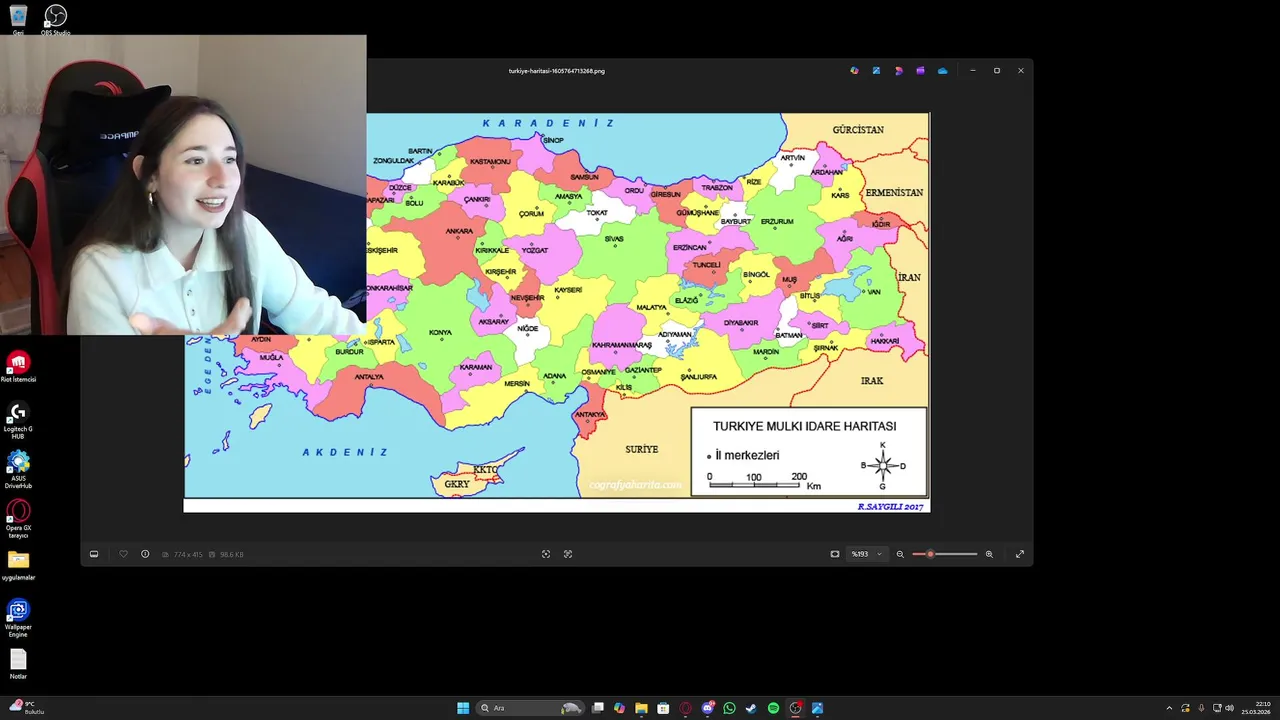Expand the system tray hidden icons chevron
The width and height of the screenshot is (1280, 720).
coord(1169,708)
